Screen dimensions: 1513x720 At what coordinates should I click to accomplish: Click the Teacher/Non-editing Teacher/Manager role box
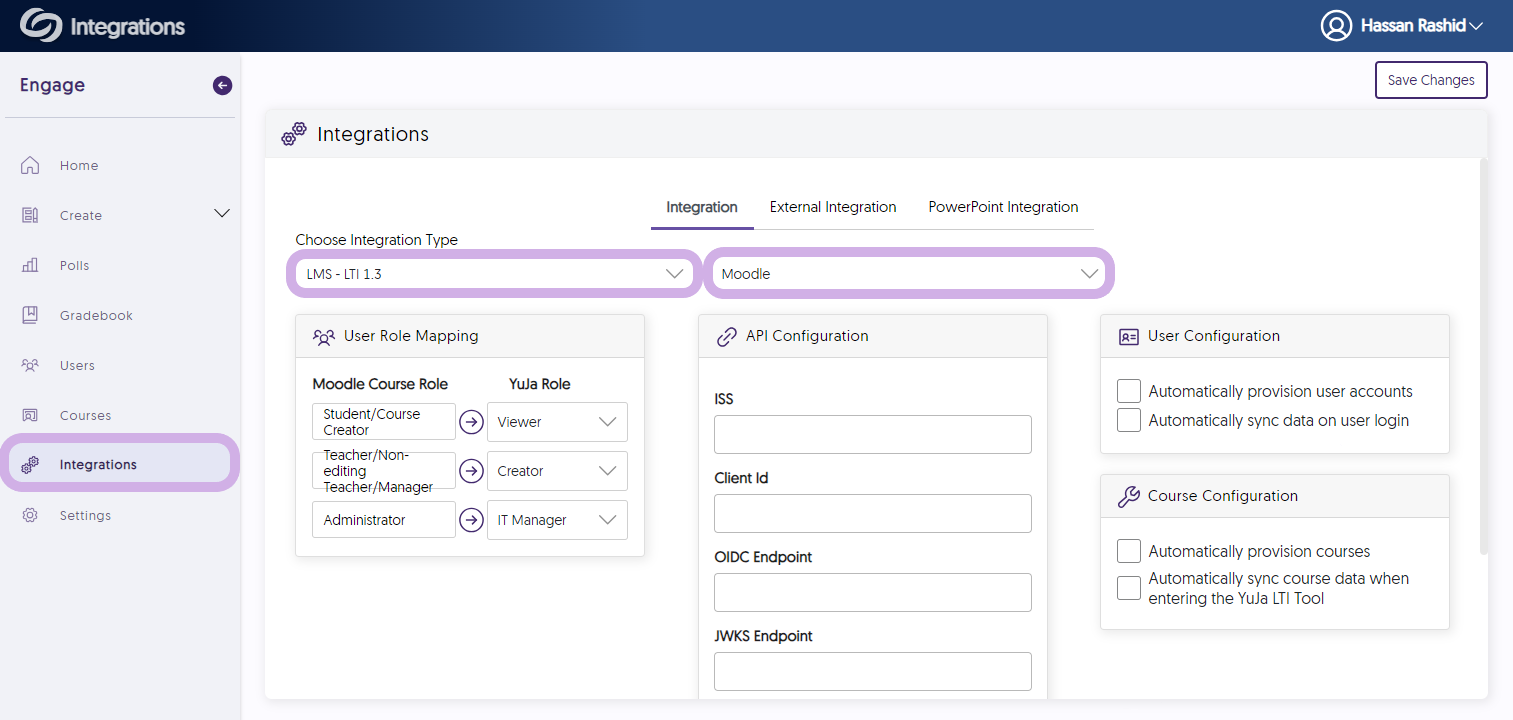coord(384,471)
